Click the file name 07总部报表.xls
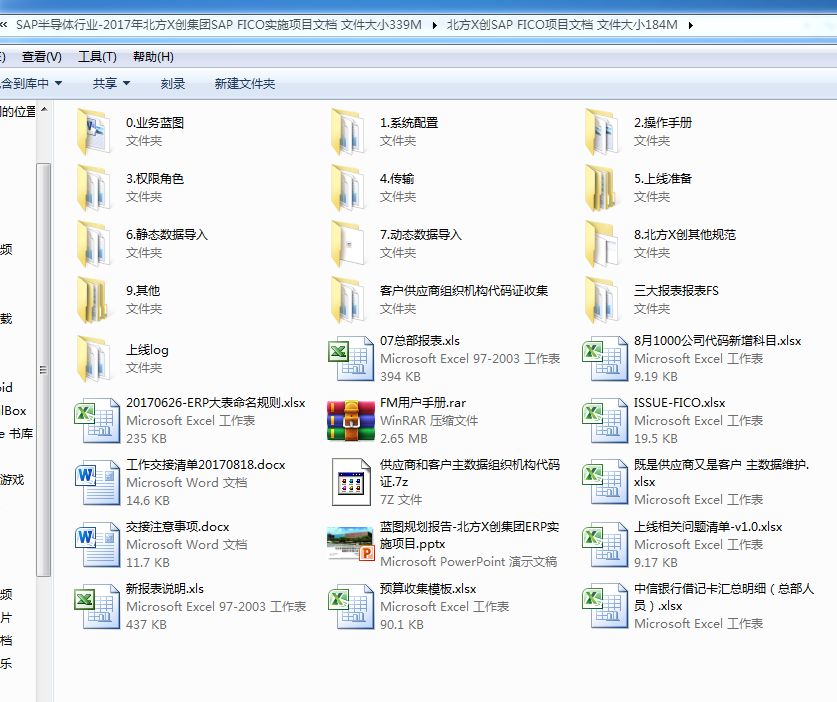The width and height of the screenshot is (837, 702). point(420,341)
